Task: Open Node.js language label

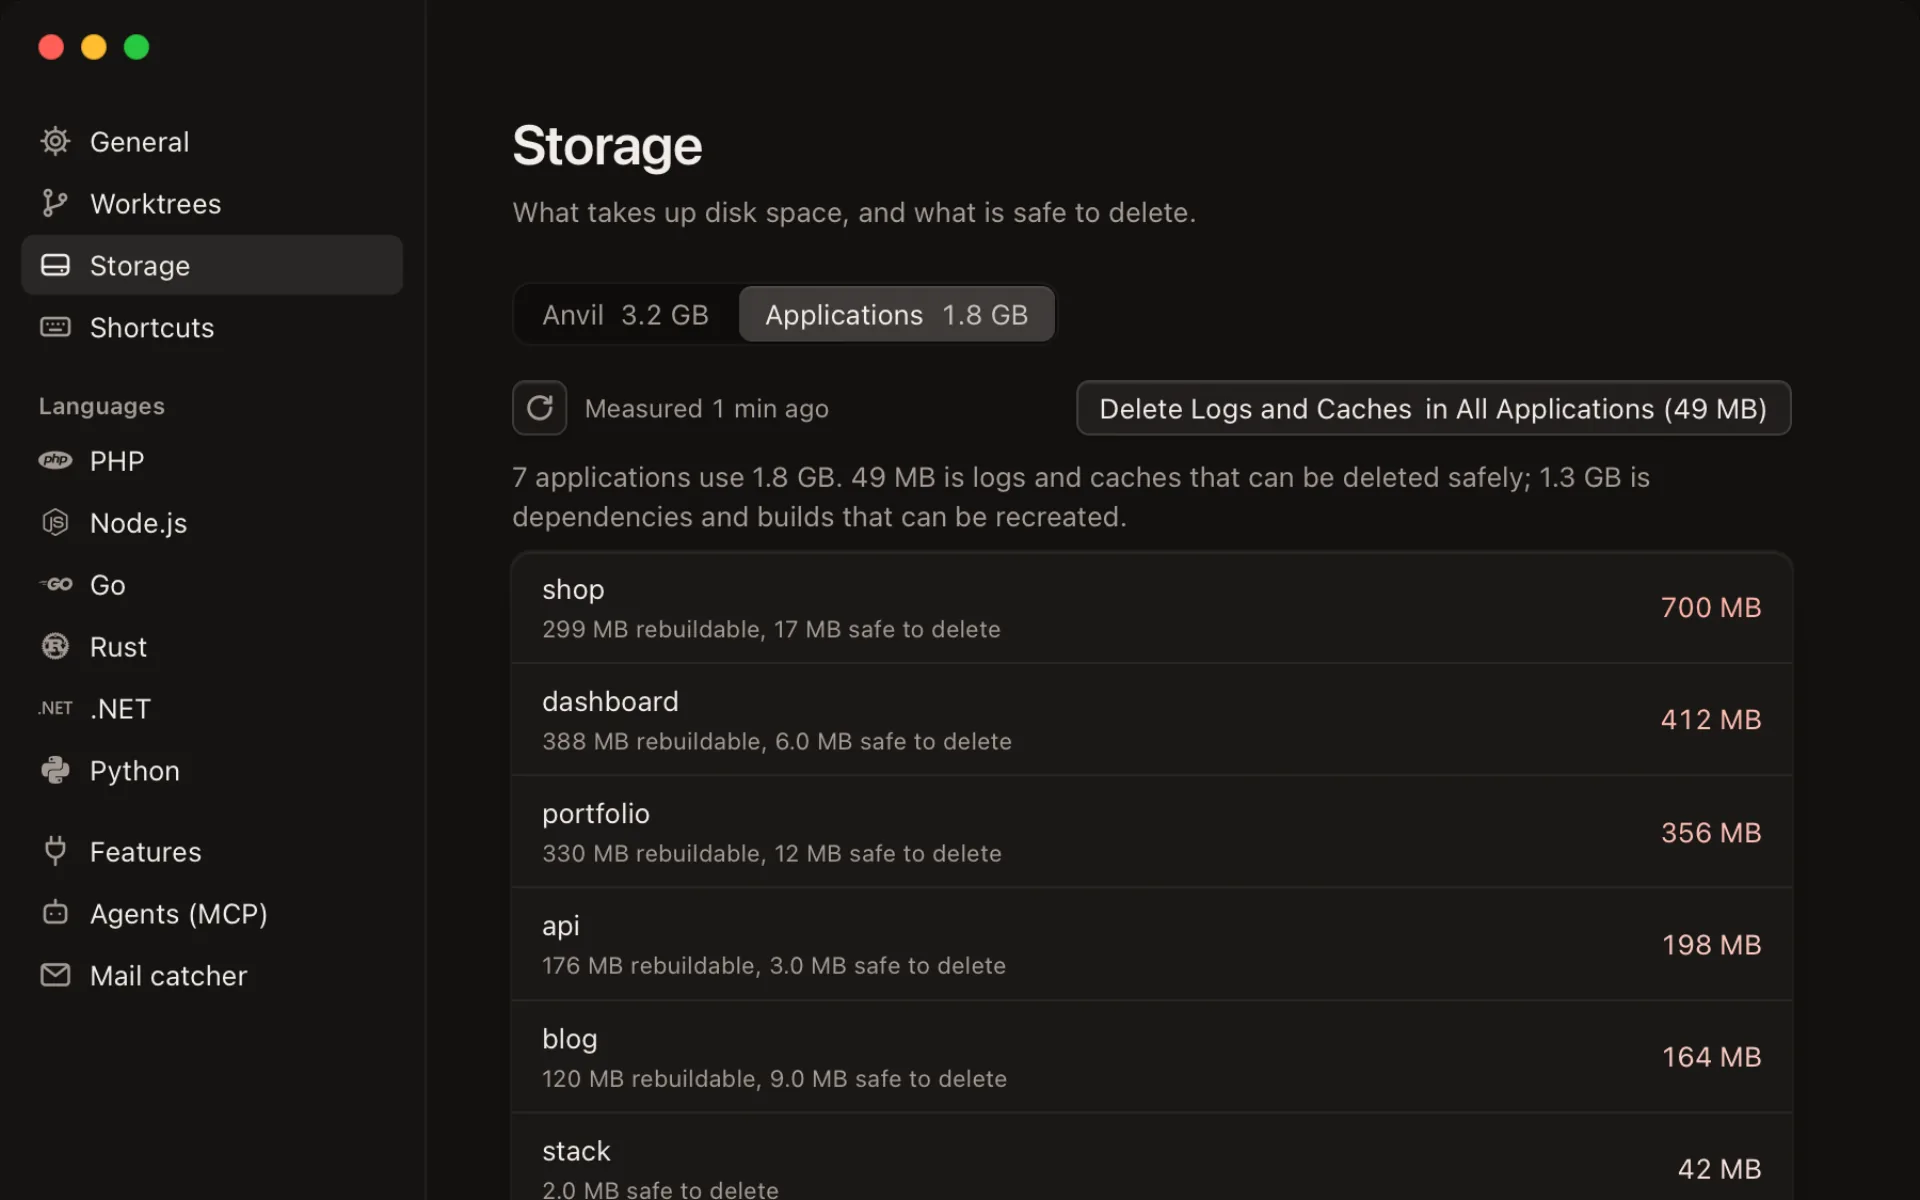Action: (x=138, y=523)
